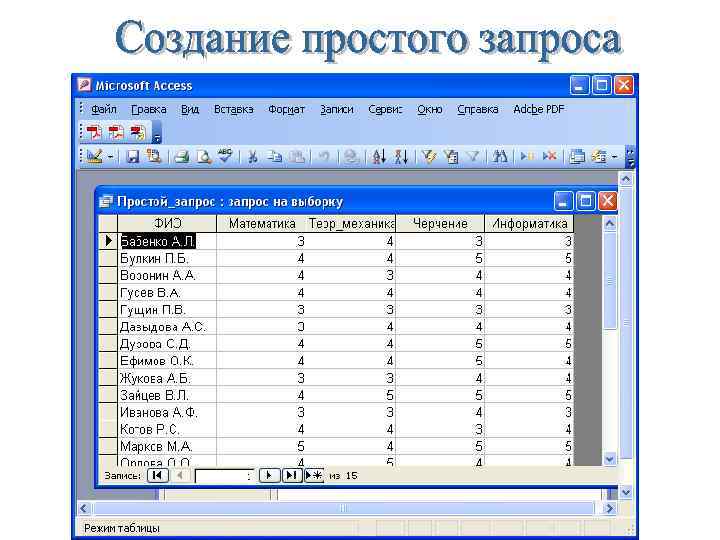The image size is (720, 540).
Task: Open the Записи menu
Action: tap(337, 109)
